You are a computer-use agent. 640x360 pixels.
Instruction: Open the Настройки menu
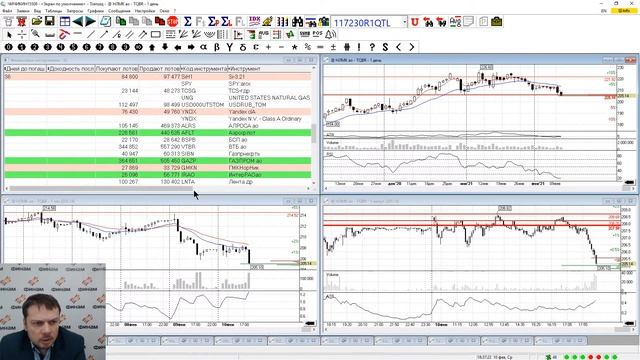[x=145, y=11]
